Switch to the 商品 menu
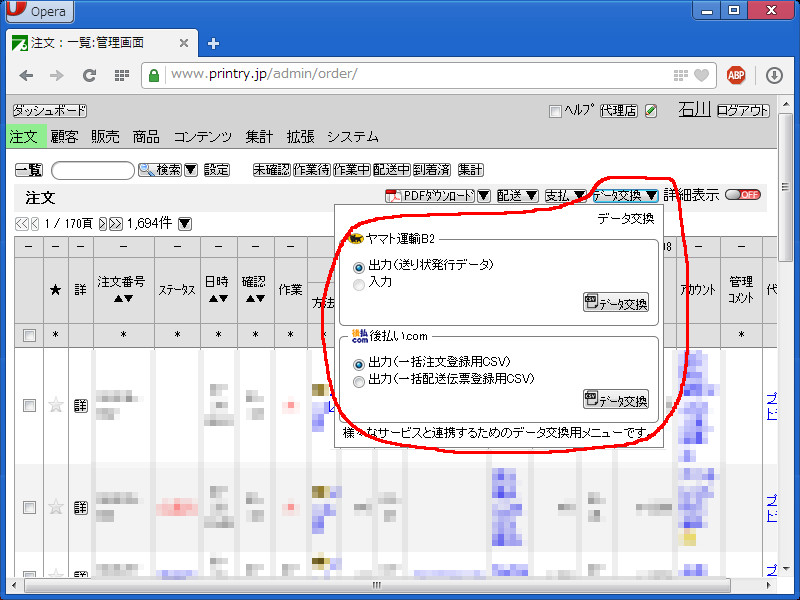The image size is (800, 600). click(146, 137)
